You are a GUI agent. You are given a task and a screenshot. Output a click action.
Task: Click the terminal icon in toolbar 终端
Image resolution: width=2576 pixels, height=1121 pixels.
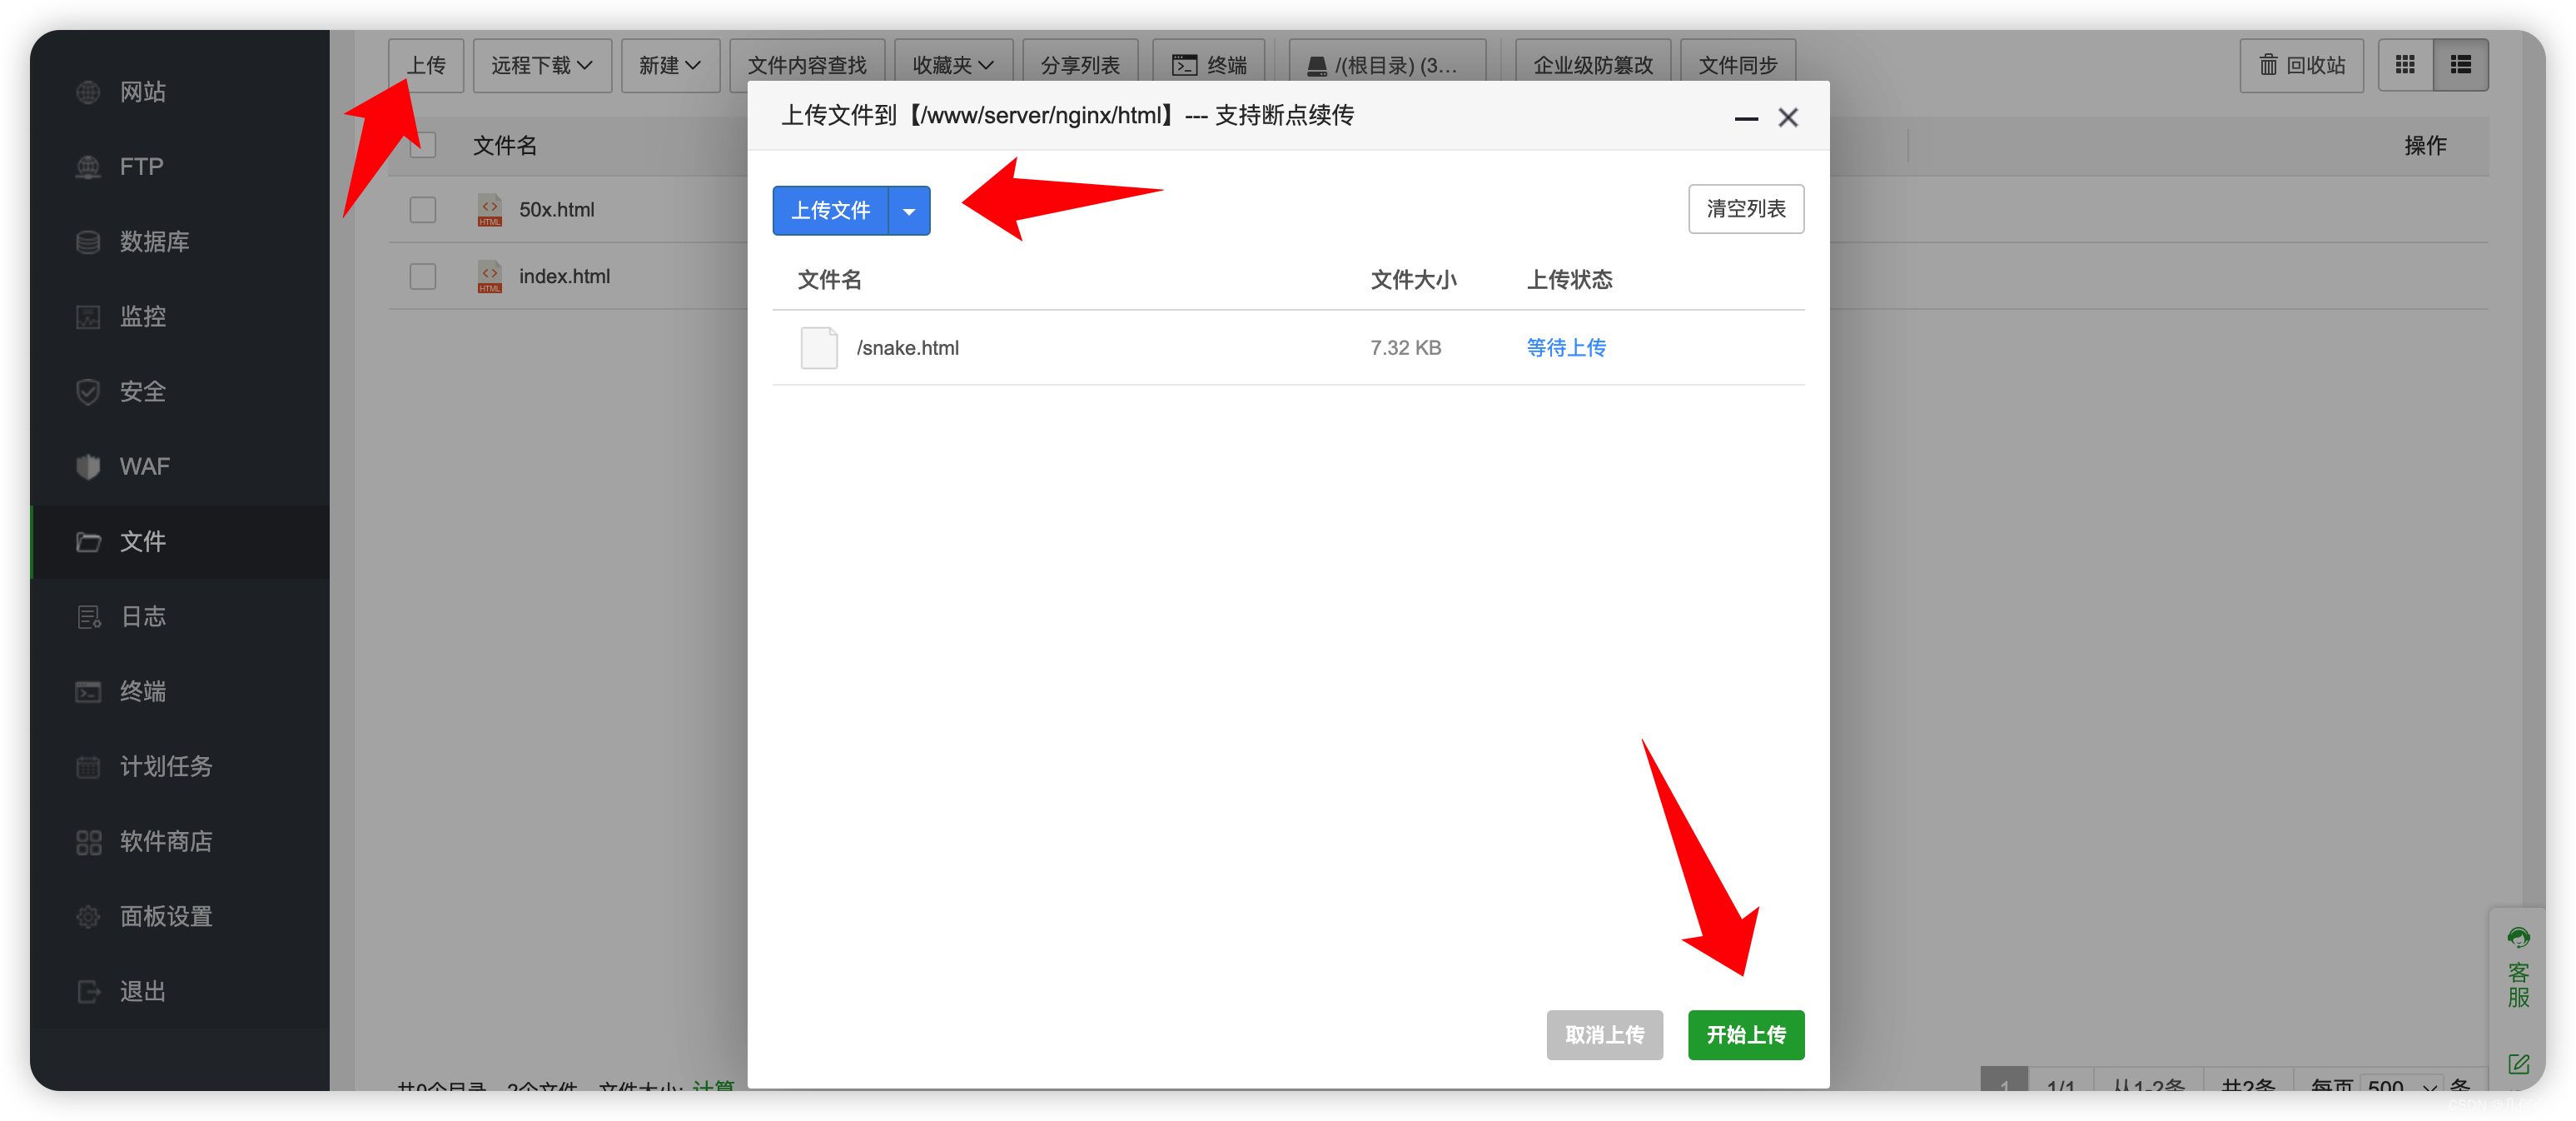(x=1184, y=66)
